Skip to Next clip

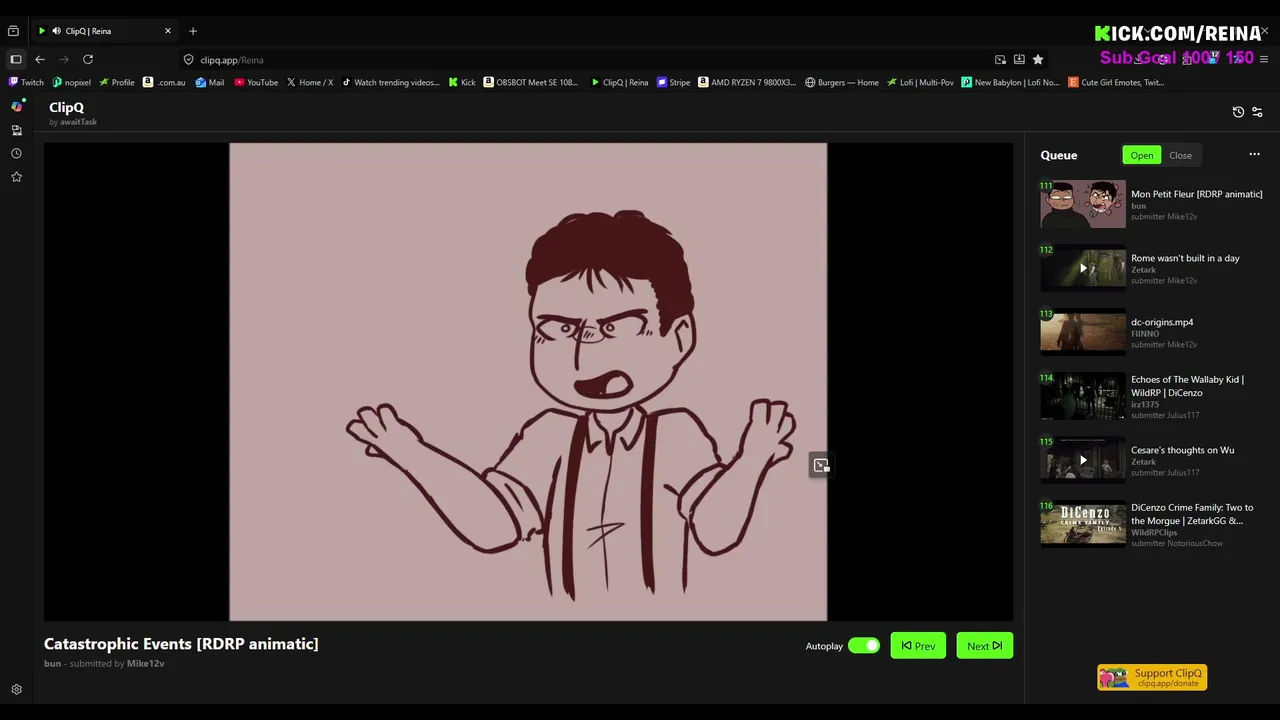click(x=984, y=646)
